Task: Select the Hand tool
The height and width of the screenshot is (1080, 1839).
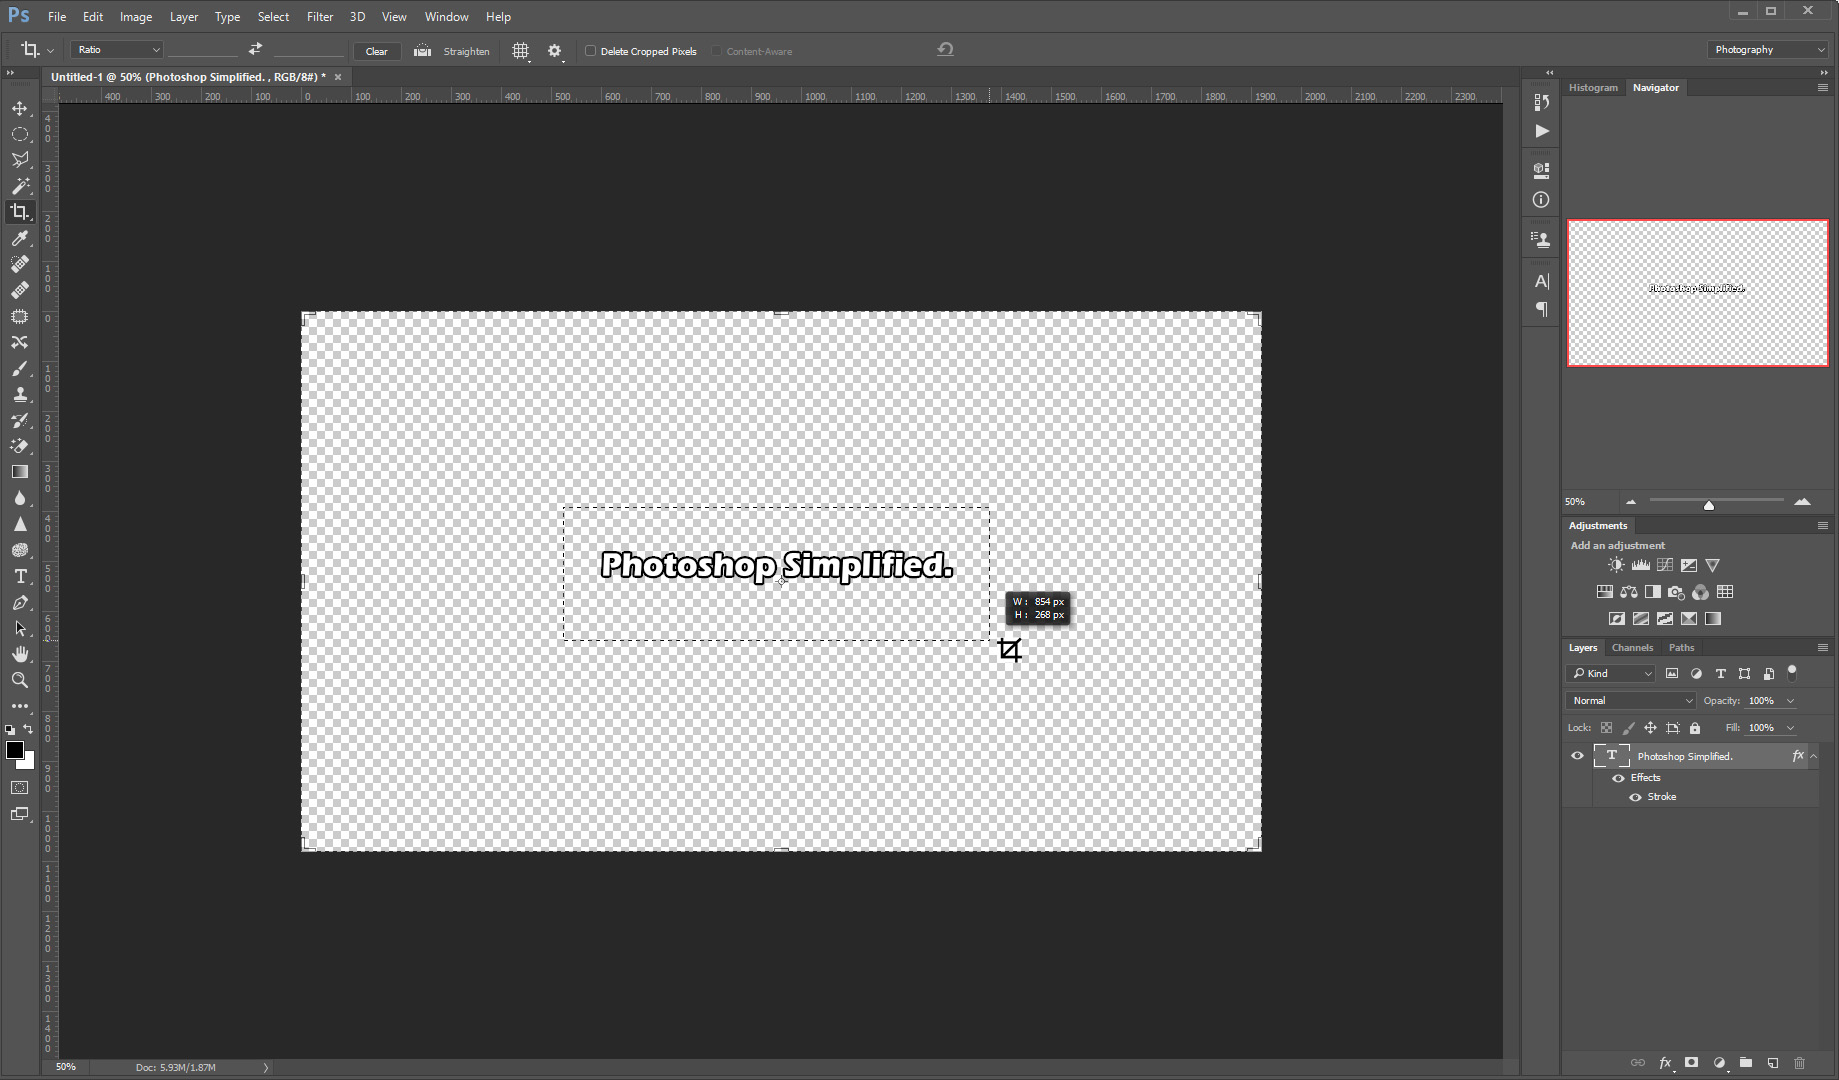Action: (20, 654)
